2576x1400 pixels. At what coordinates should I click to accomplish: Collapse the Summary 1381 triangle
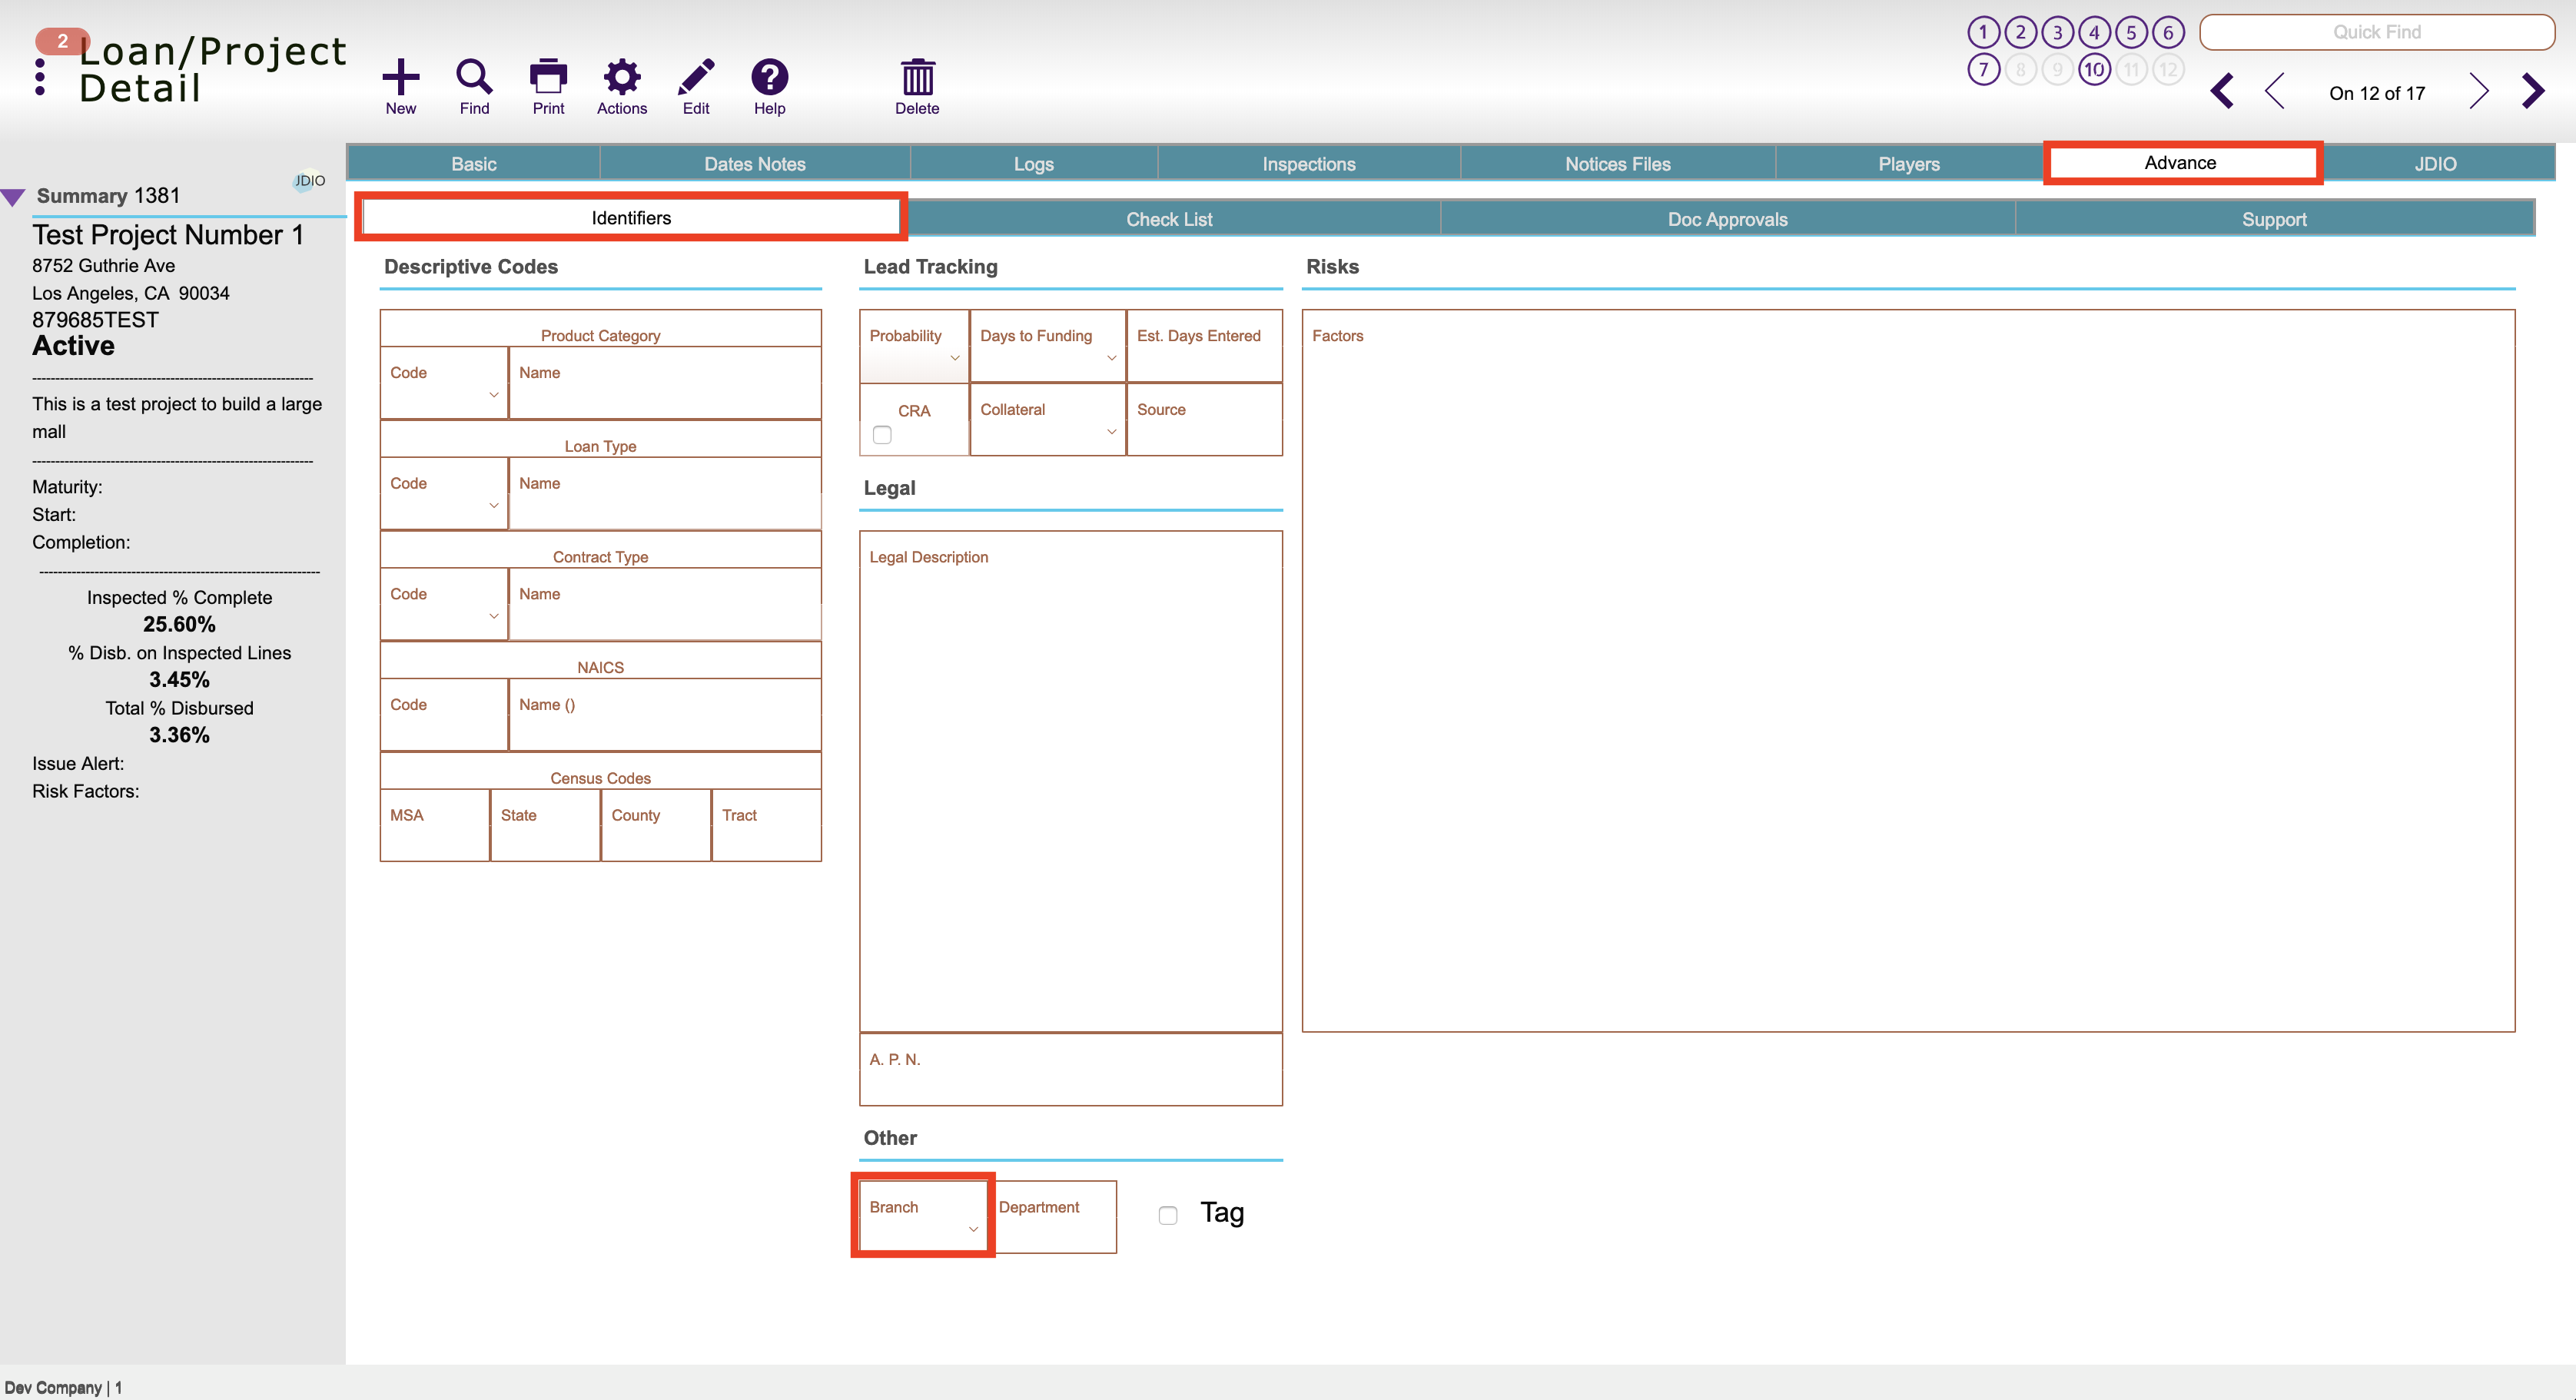(x=13, y=197)
